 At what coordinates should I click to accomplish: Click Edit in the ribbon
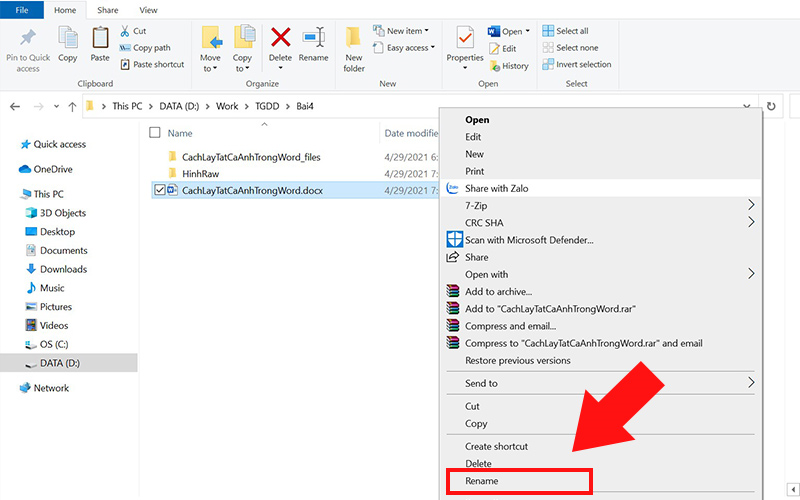click(x=503, y=48)
